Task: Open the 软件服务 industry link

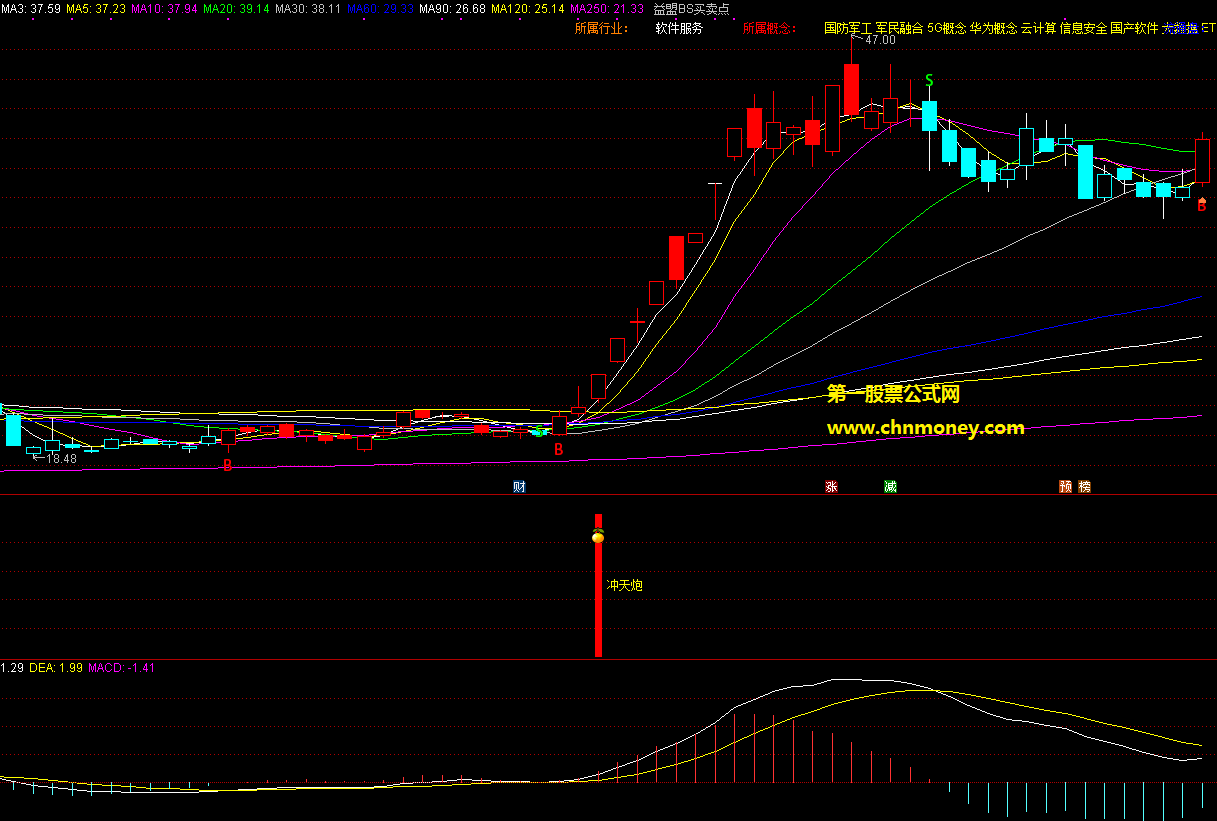Action: tap(679, 28)
